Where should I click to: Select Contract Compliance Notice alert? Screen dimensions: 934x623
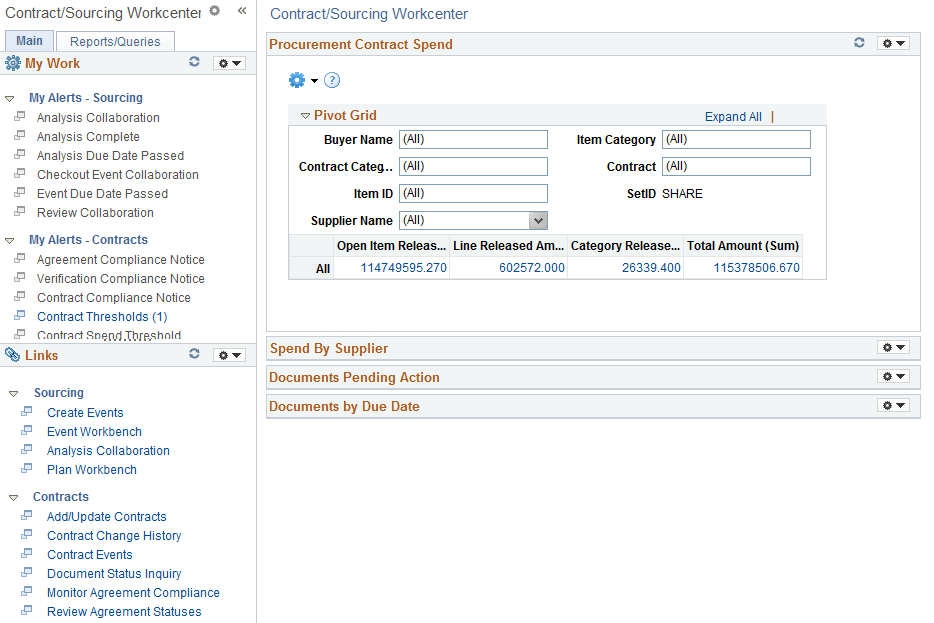click(x=114, y=298)
